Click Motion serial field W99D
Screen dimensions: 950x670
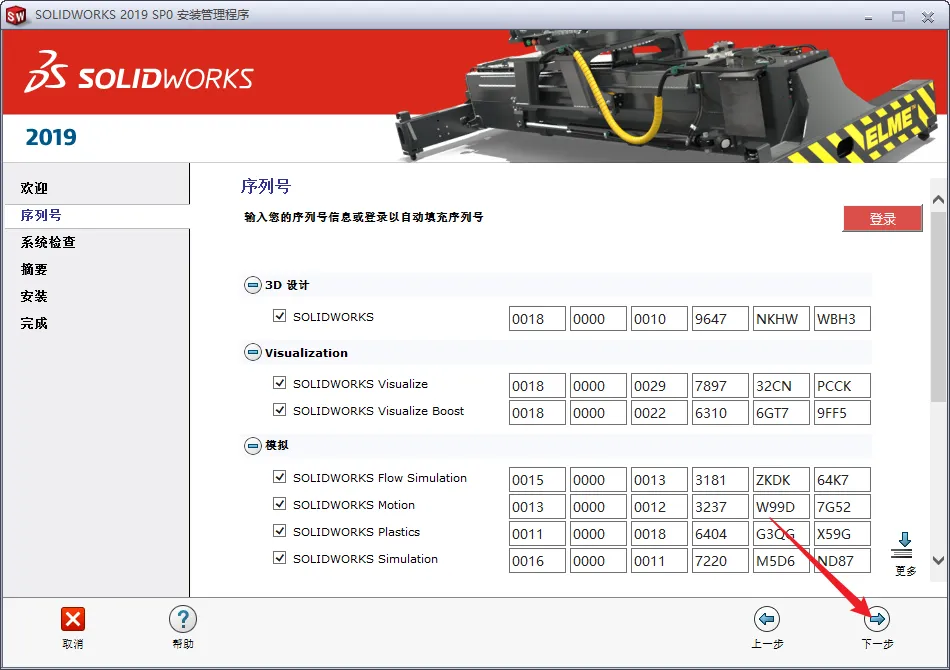781,506
